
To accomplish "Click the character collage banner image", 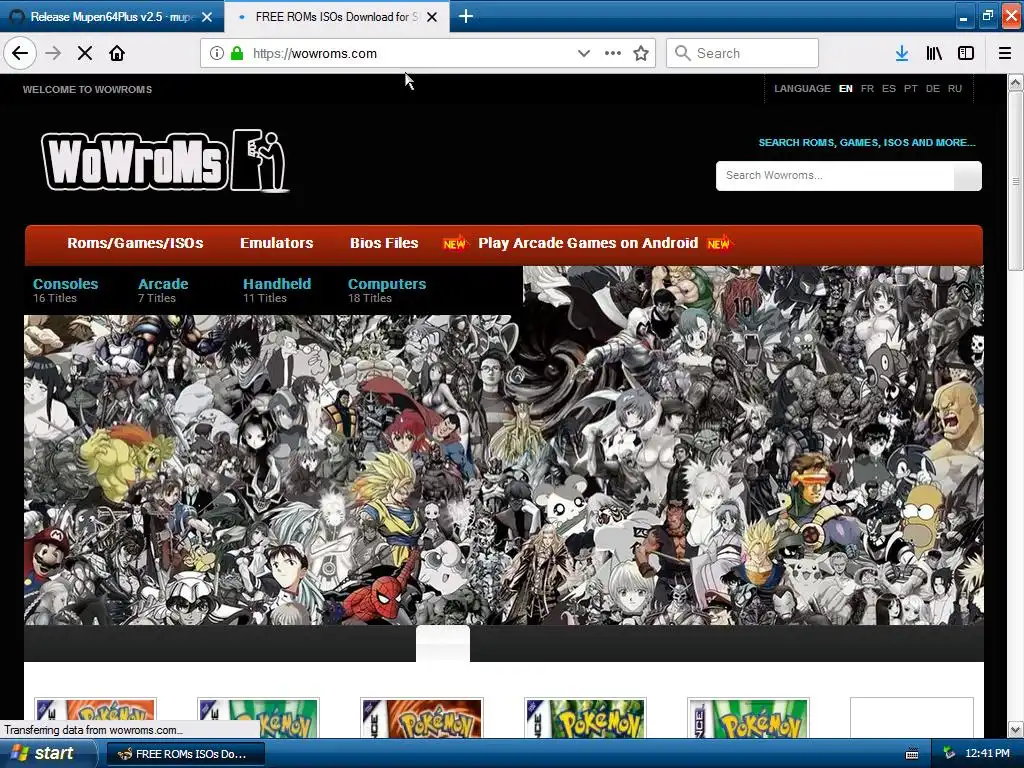I will click(504, 445).
